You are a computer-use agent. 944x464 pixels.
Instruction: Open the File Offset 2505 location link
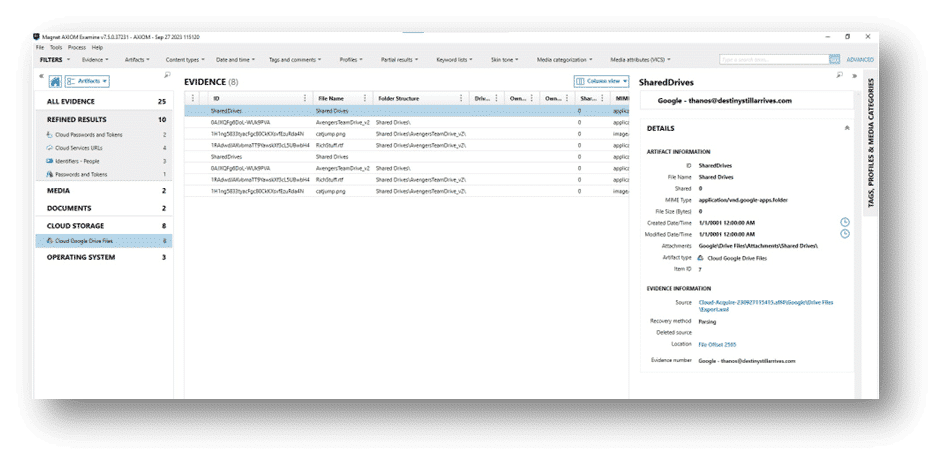click(x=717, y=345)
